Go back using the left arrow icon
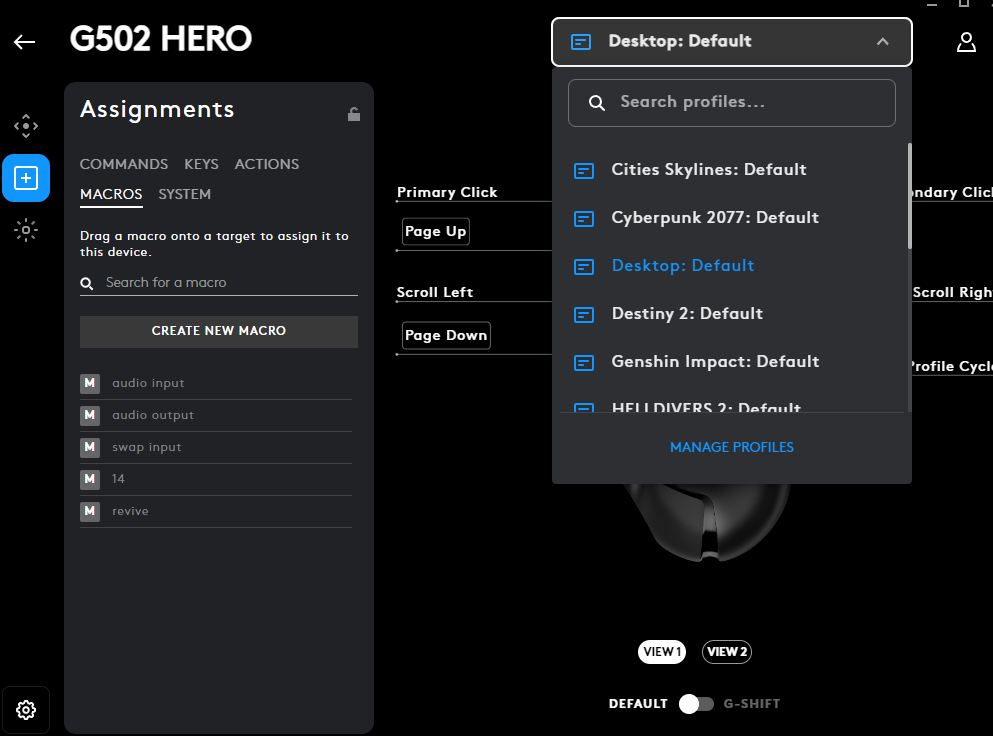Image resolution: width=993 pixels, height=736 pixels. 25,42
